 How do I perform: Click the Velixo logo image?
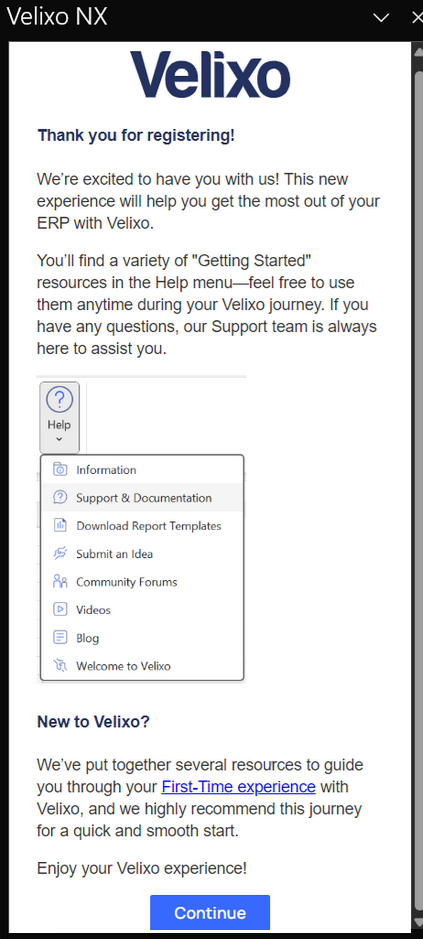[210, 75]
